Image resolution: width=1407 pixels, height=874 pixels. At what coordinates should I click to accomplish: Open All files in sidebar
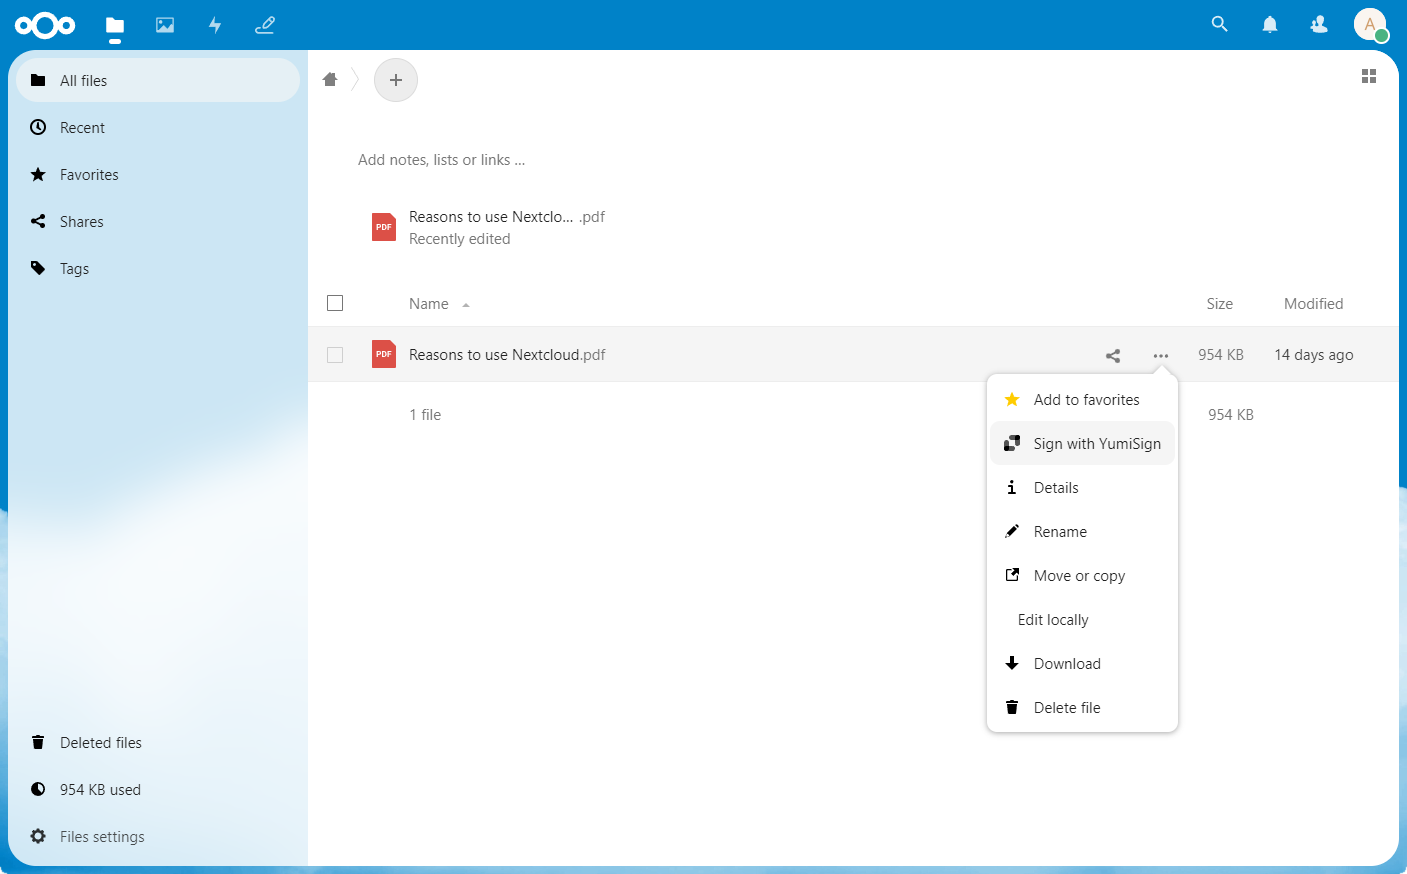(x=158, y=80)
